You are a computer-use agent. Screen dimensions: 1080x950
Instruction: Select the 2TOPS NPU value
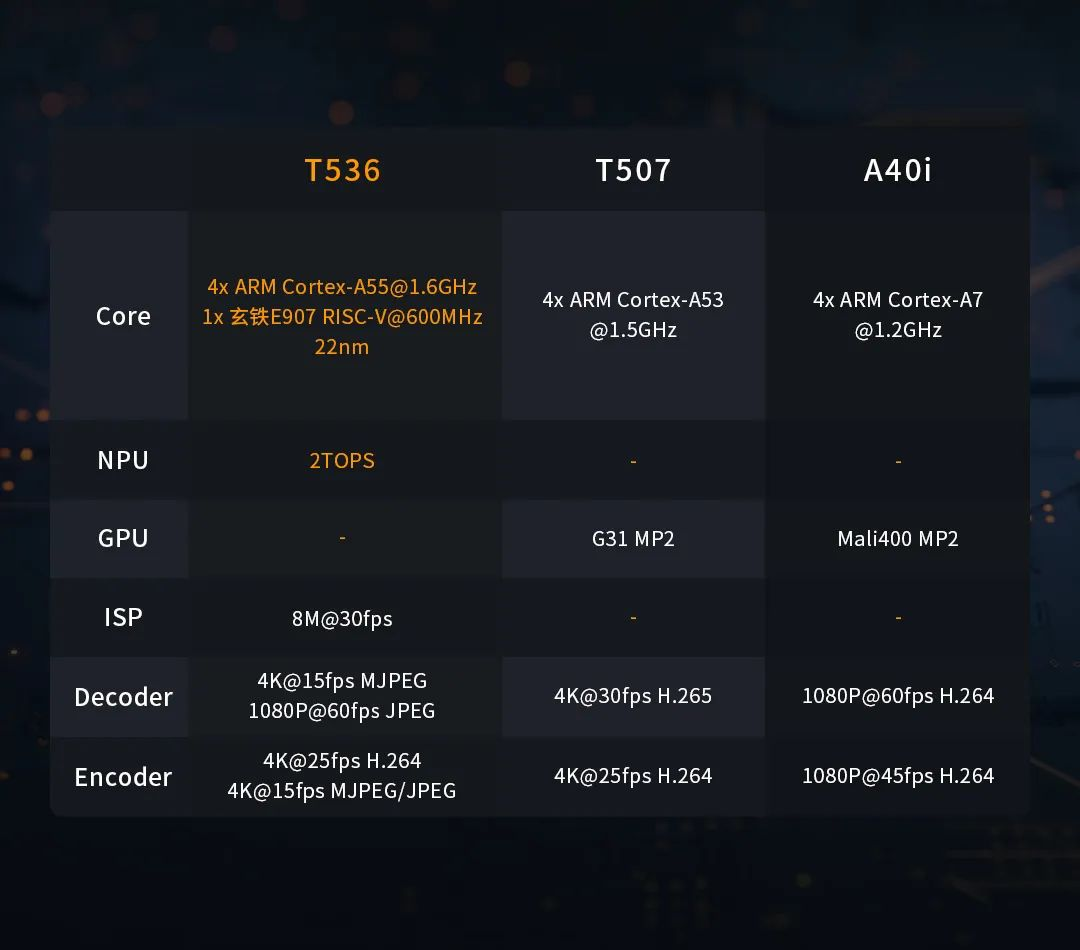[x=342, y=461]
